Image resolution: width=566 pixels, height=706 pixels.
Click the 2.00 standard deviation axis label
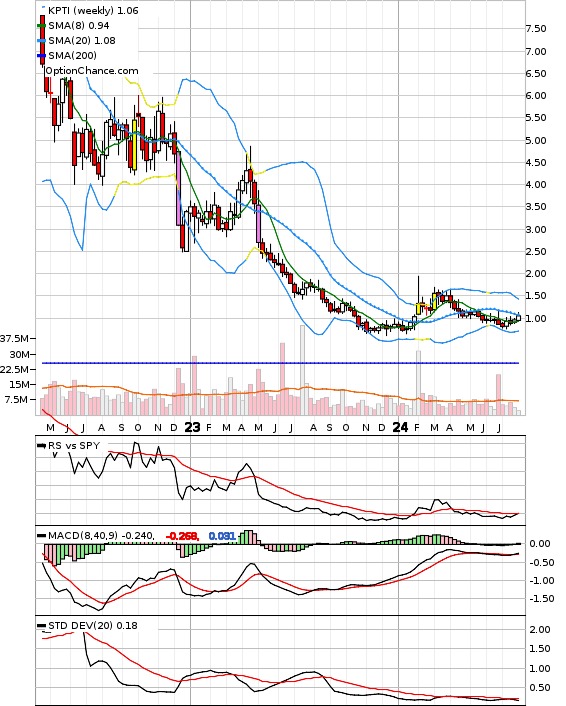pos(539,629)
